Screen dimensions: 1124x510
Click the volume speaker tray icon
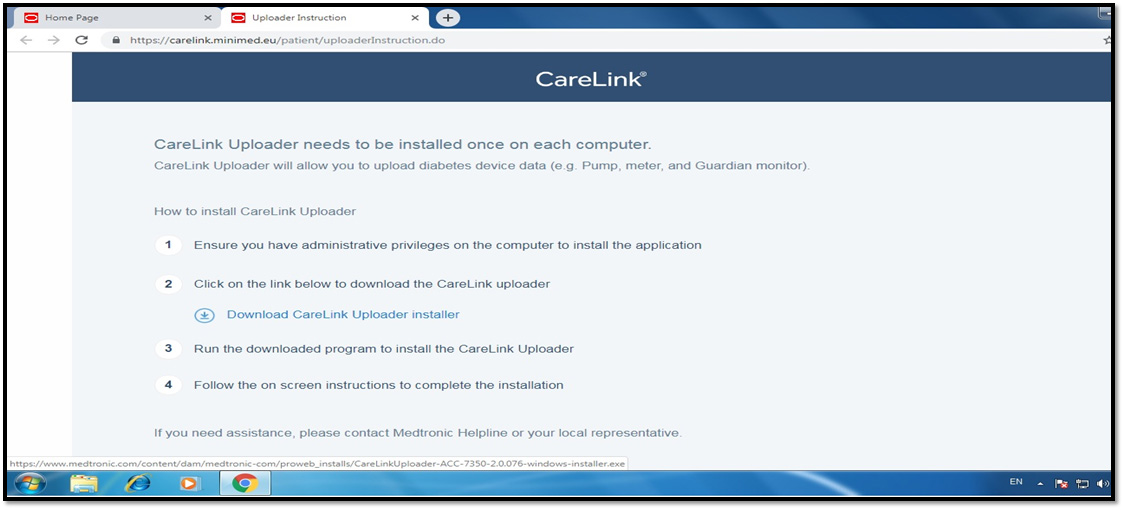click(x=1102, y=484)
